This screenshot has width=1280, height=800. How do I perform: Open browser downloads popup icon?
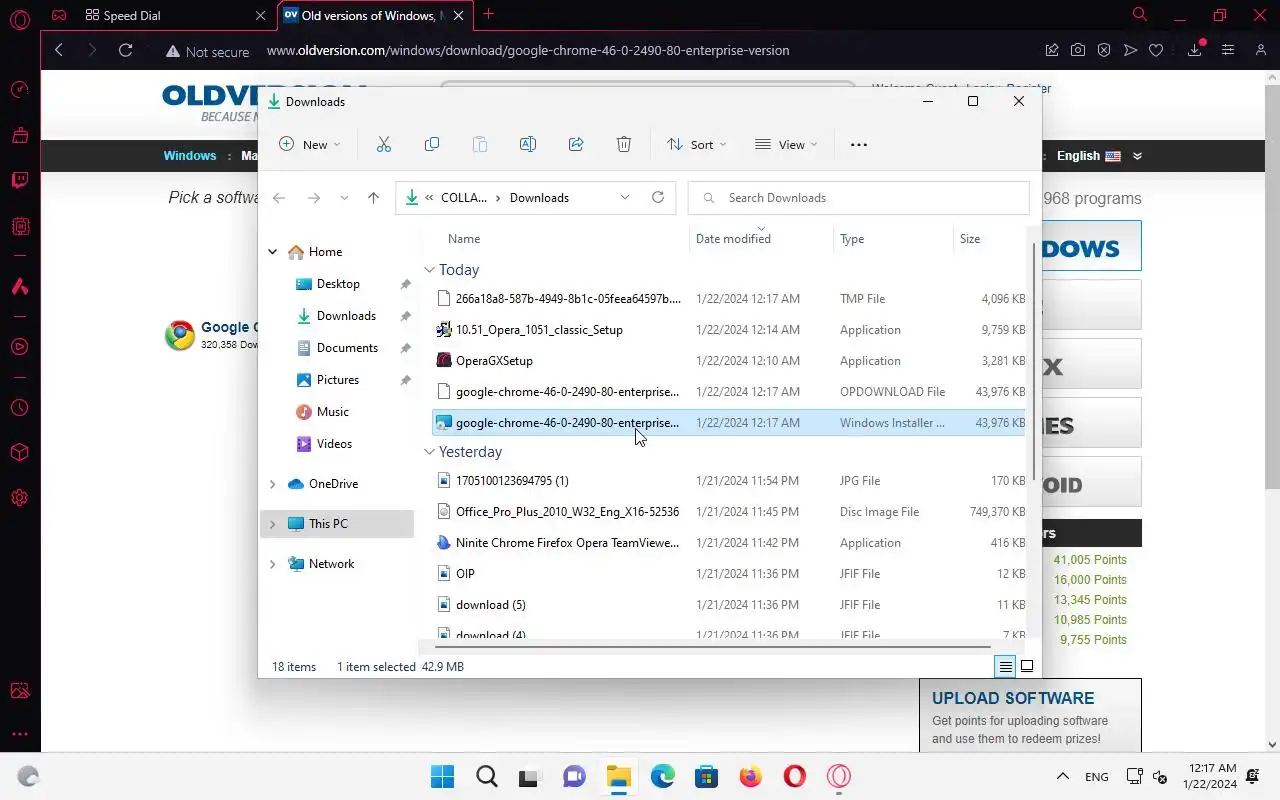click(x=1195, y=50)
